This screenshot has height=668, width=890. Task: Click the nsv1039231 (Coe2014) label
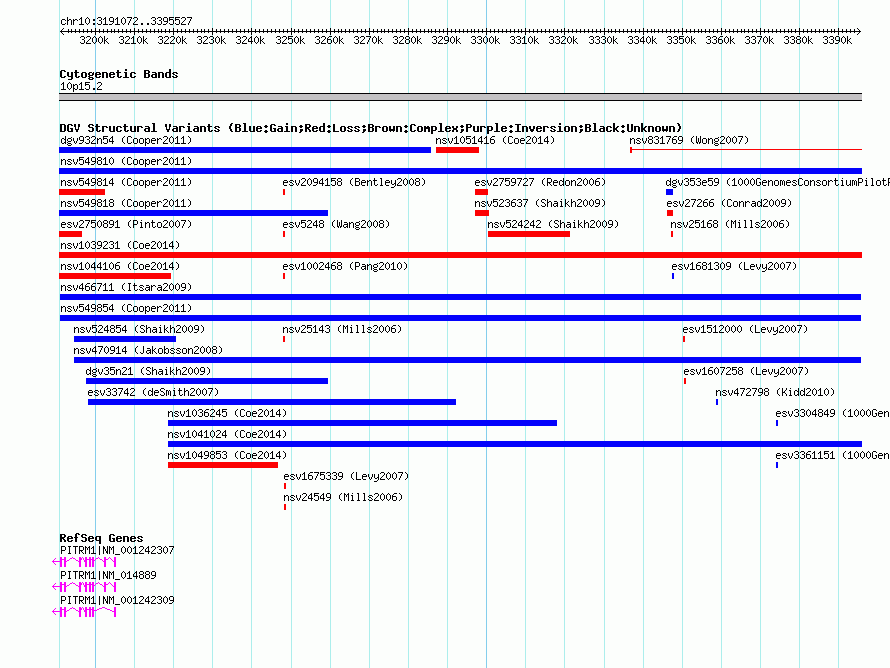click(x=120, y=245)
